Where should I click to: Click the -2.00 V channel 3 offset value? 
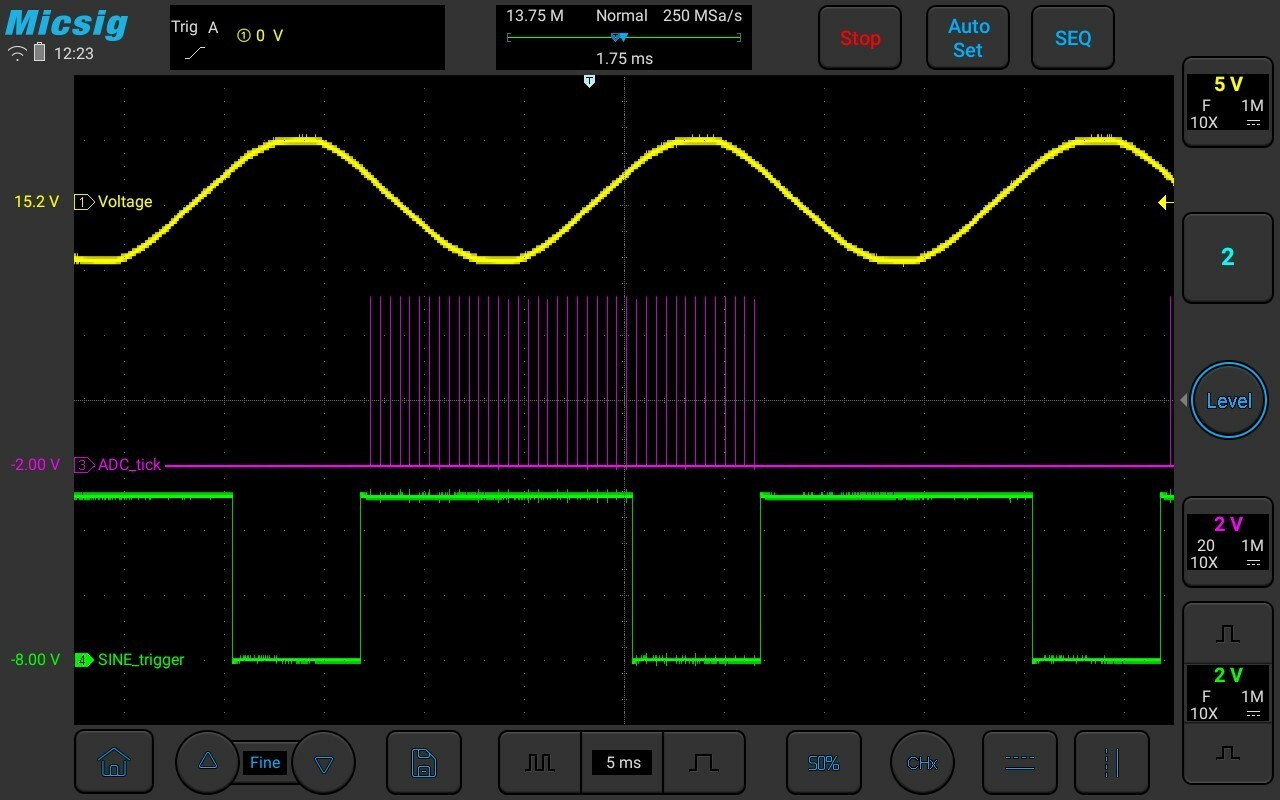pyautogui.click(x=35, y=465)
